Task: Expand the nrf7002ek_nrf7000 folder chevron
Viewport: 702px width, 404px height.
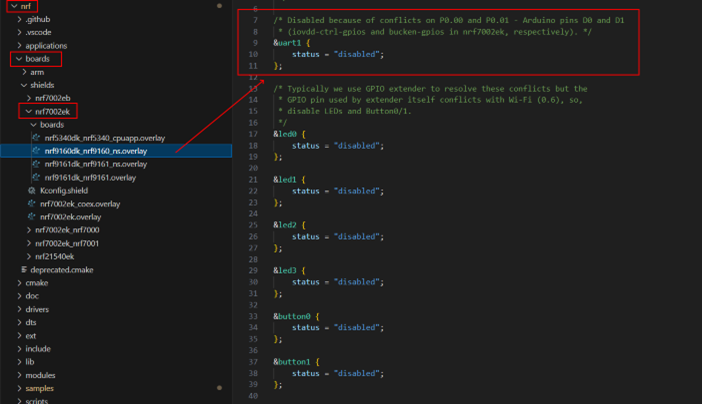Action: 29,230
